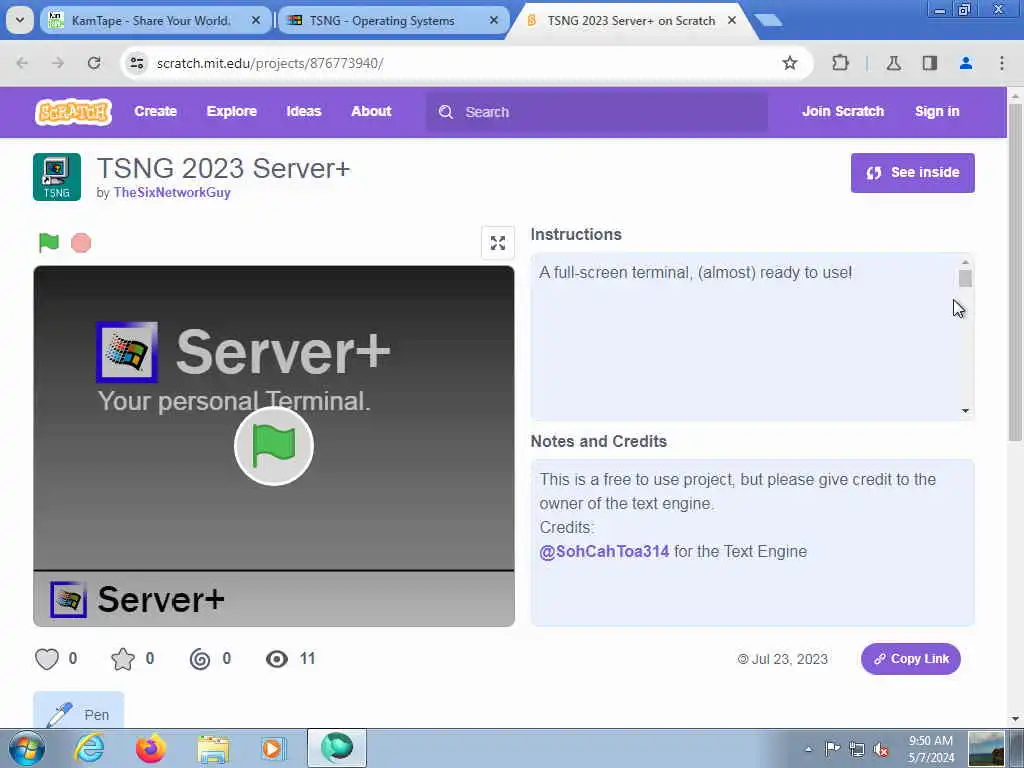Go forward in browser history
This screenshot has height=768, width=1024.
pos(58,63)
